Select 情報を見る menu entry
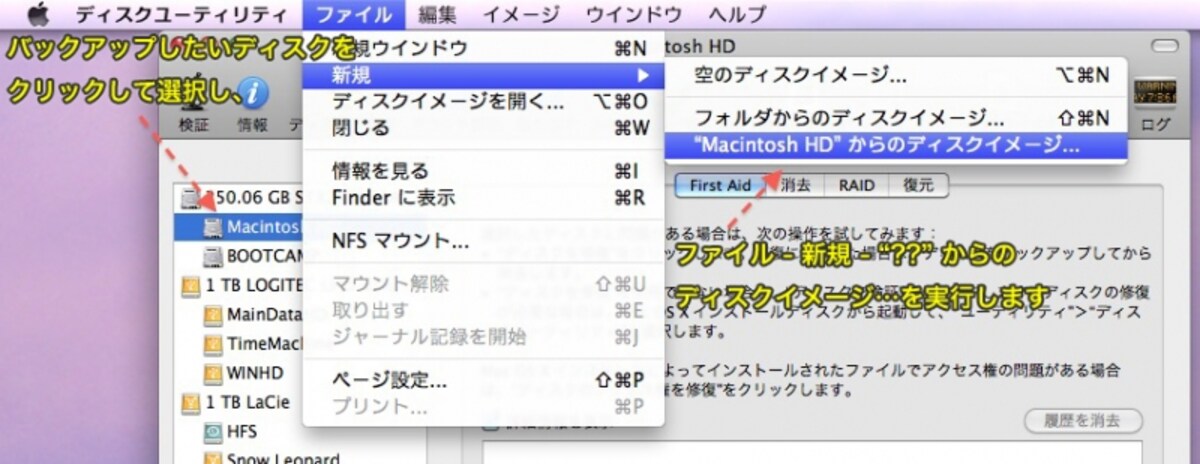The width and height of the screenshot is (1200, 464). [483, 171]
